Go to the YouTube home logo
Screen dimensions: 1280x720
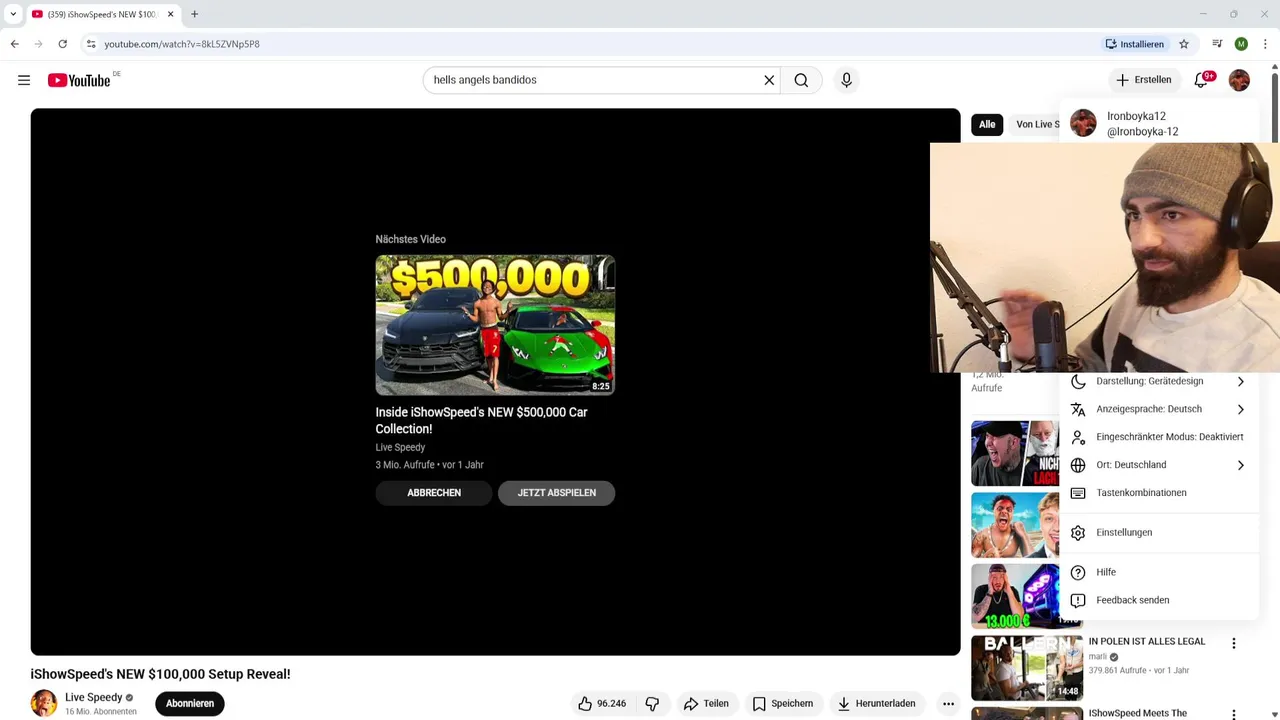point(79,80)
